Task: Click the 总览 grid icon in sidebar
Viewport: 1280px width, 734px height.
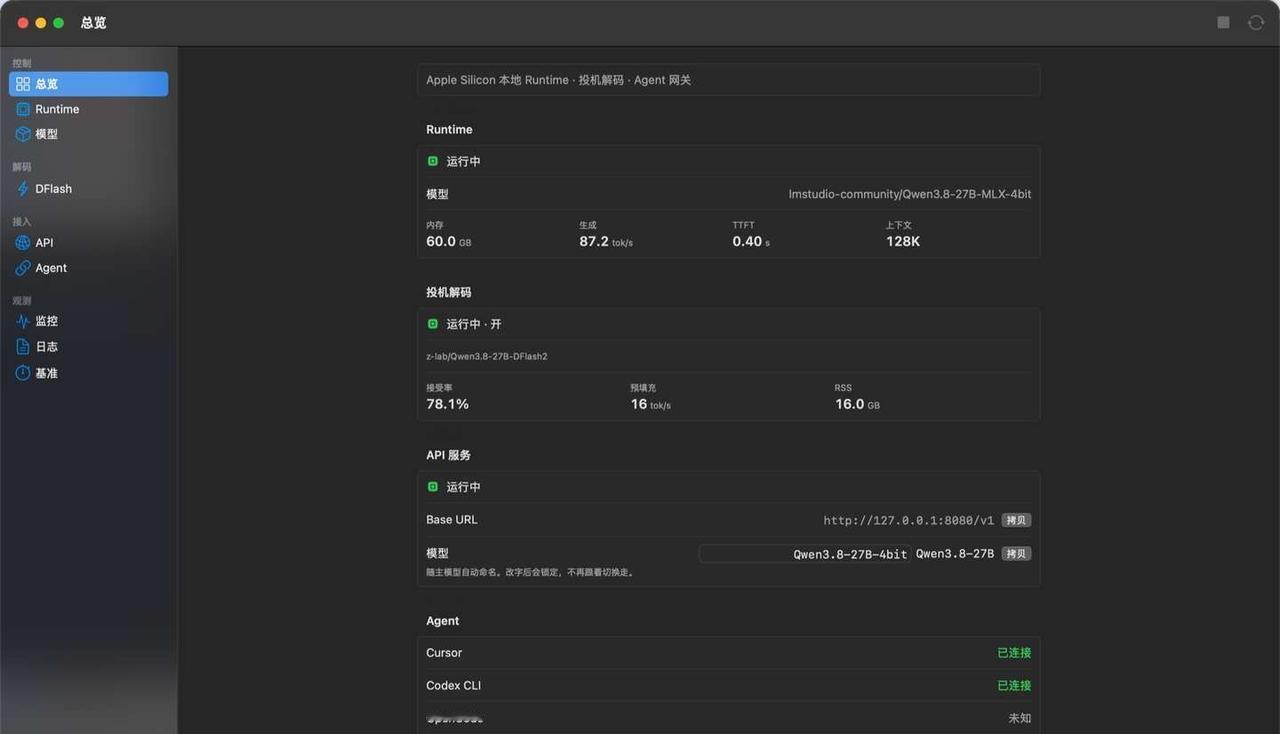Action: click(x=23, y=84)
